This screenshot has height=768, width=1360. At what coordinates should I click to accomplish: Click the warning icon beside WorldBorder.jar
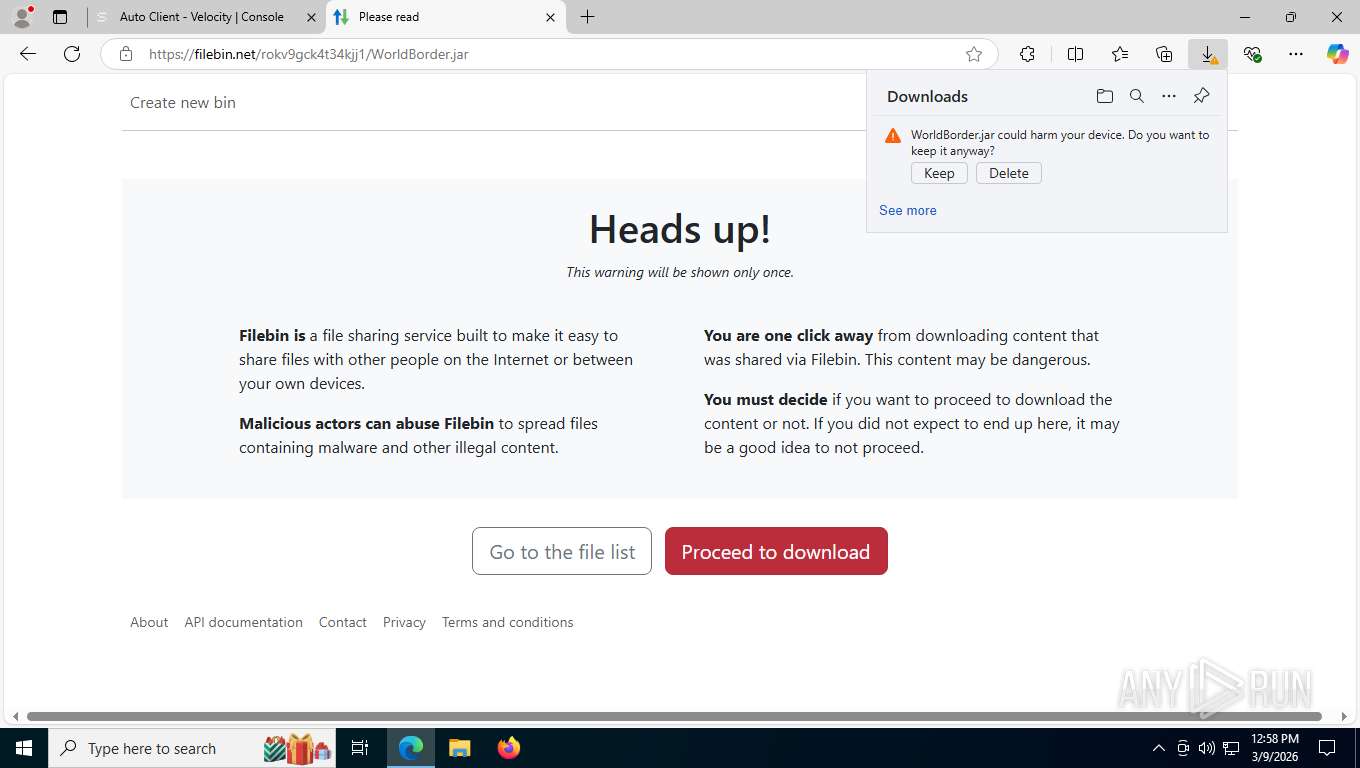pyautogui.click(x=893, y=136)
